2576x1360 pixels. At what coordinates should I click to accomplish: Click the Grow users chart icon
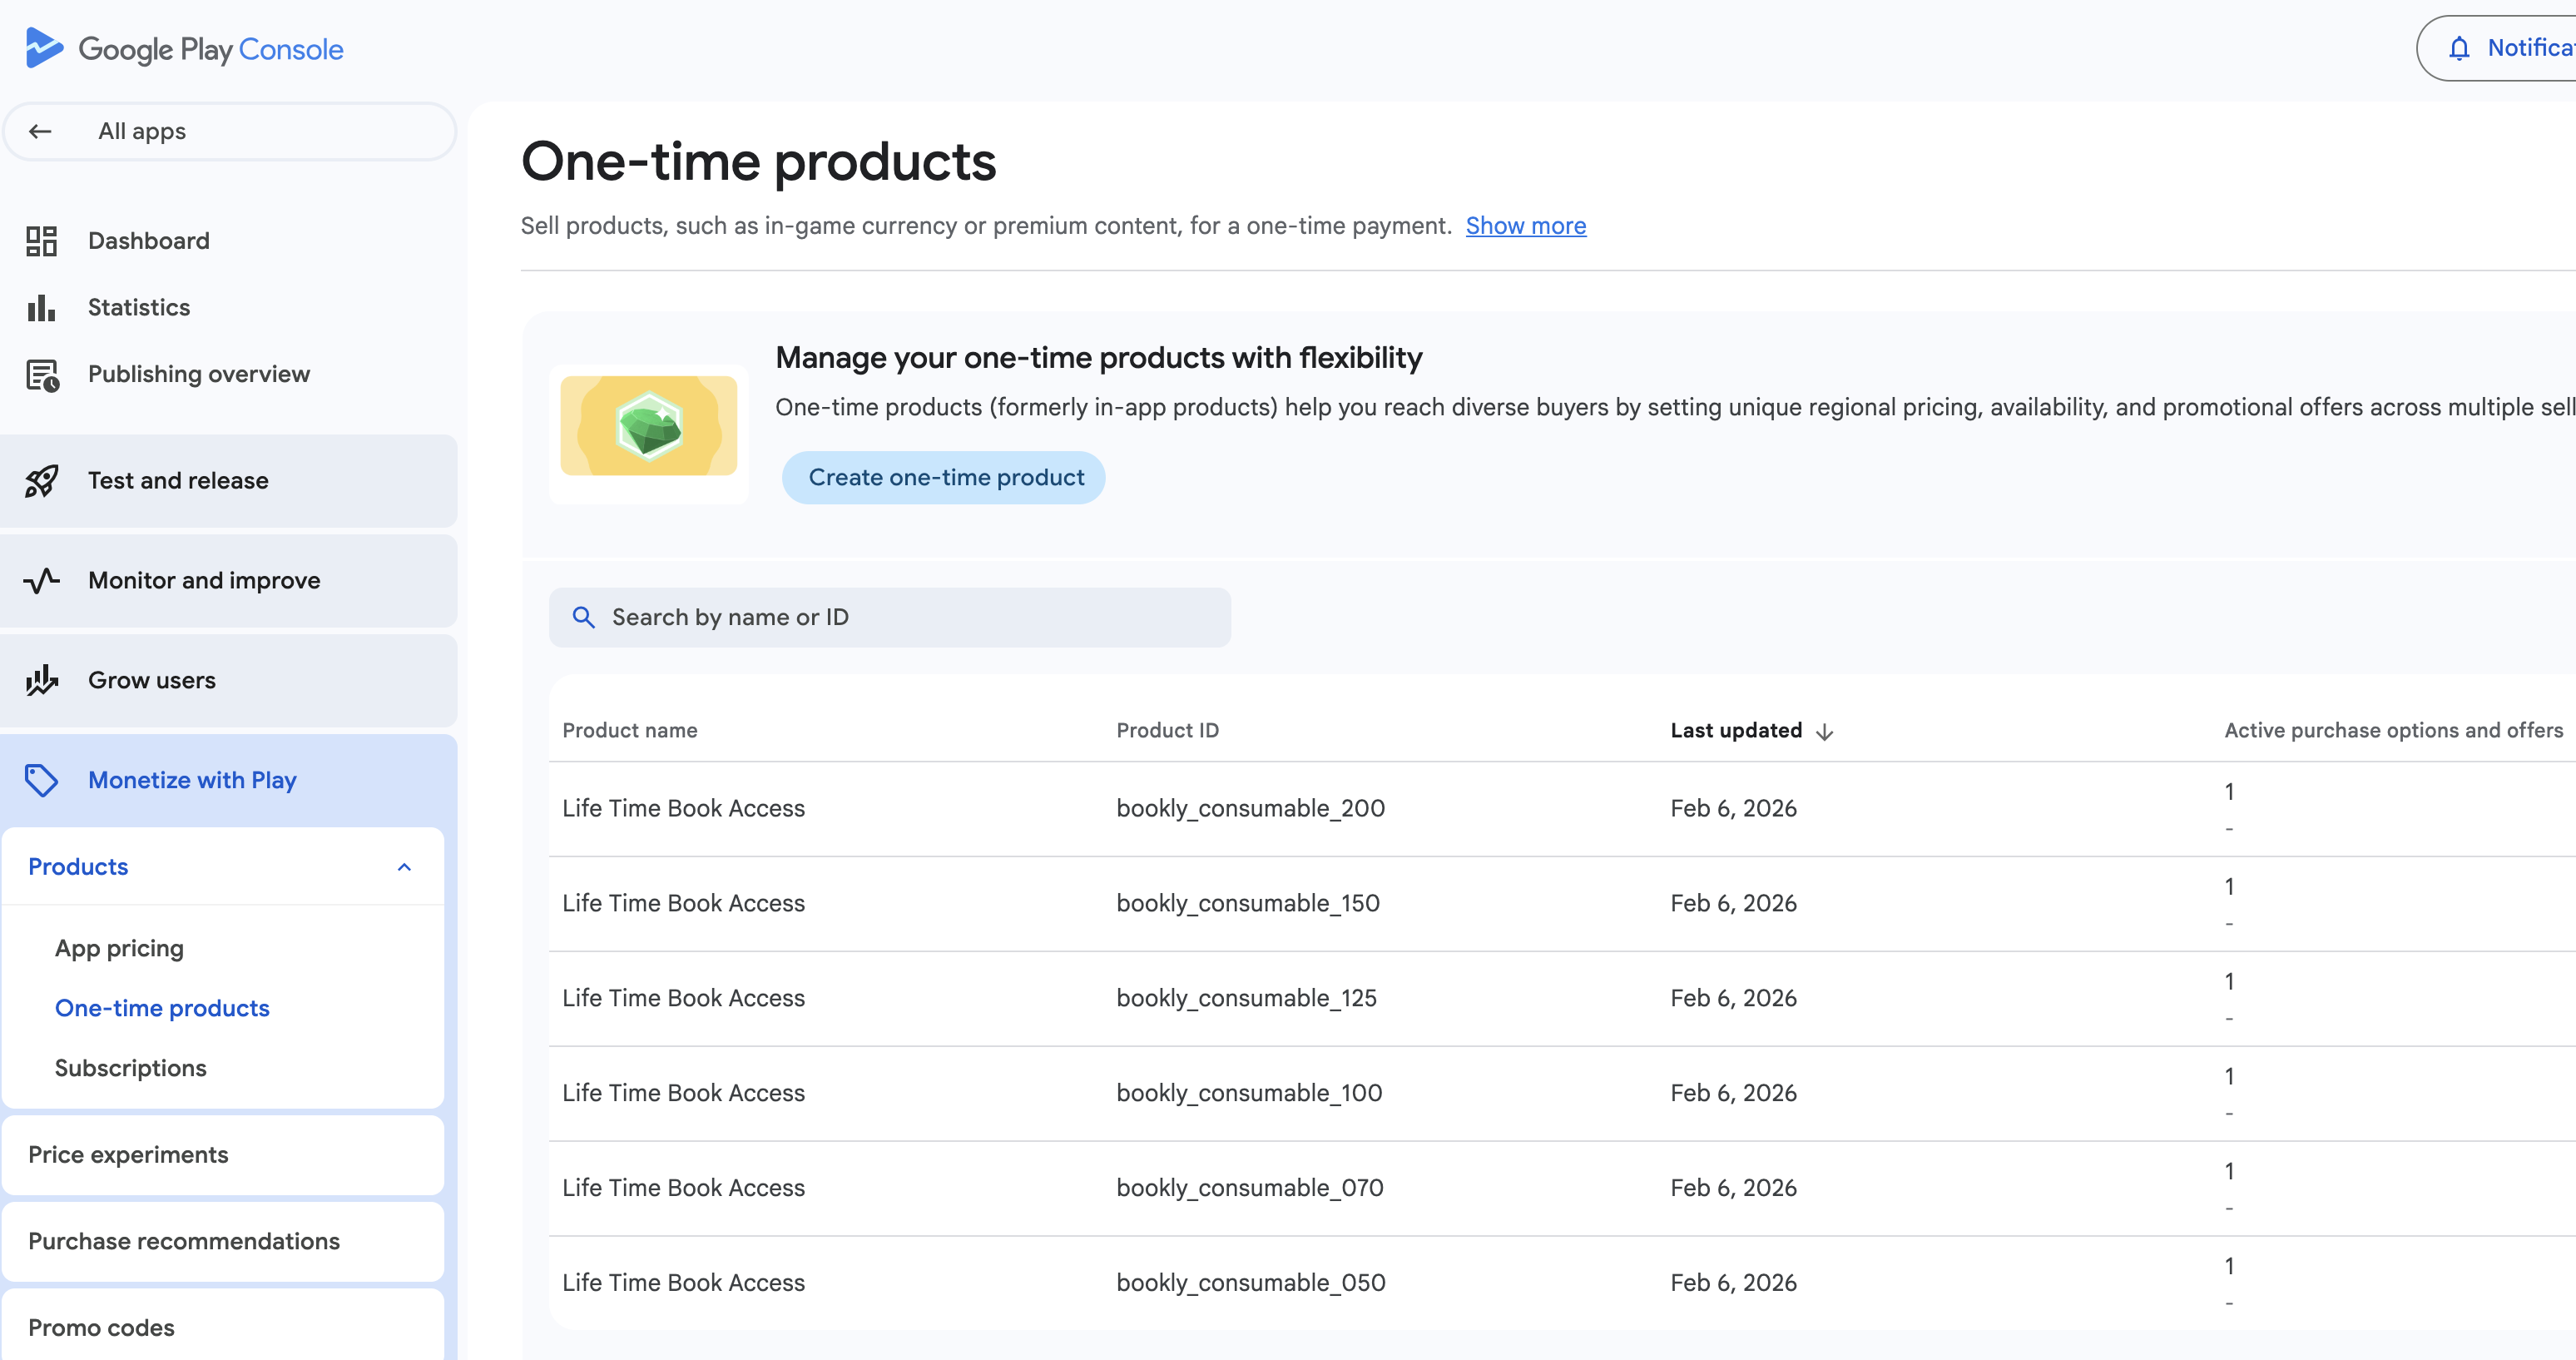[x=41, y=680]
